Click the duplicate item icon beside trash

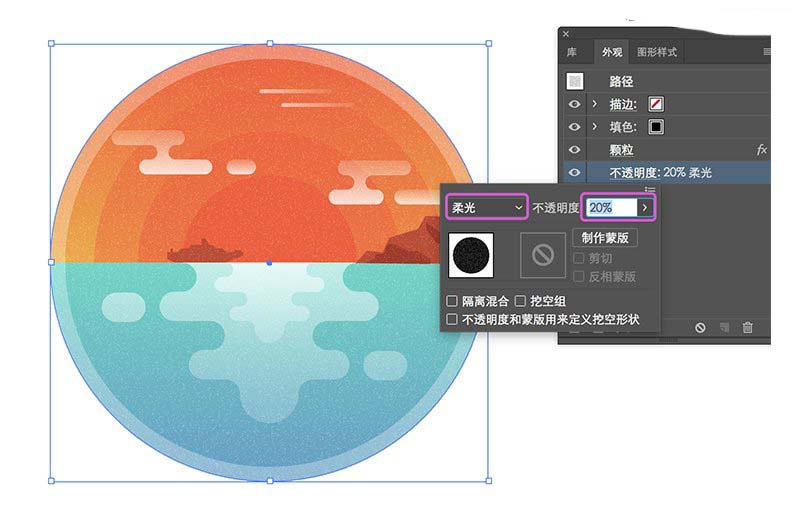point(724,328)
